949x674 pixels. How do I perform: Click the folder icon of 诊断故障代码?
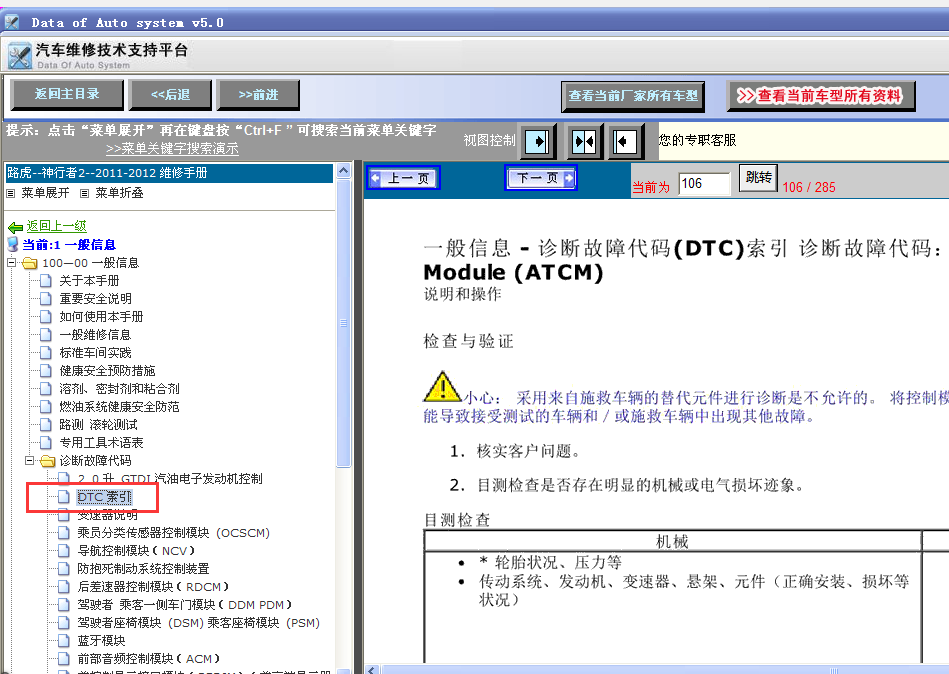(47, 461)
